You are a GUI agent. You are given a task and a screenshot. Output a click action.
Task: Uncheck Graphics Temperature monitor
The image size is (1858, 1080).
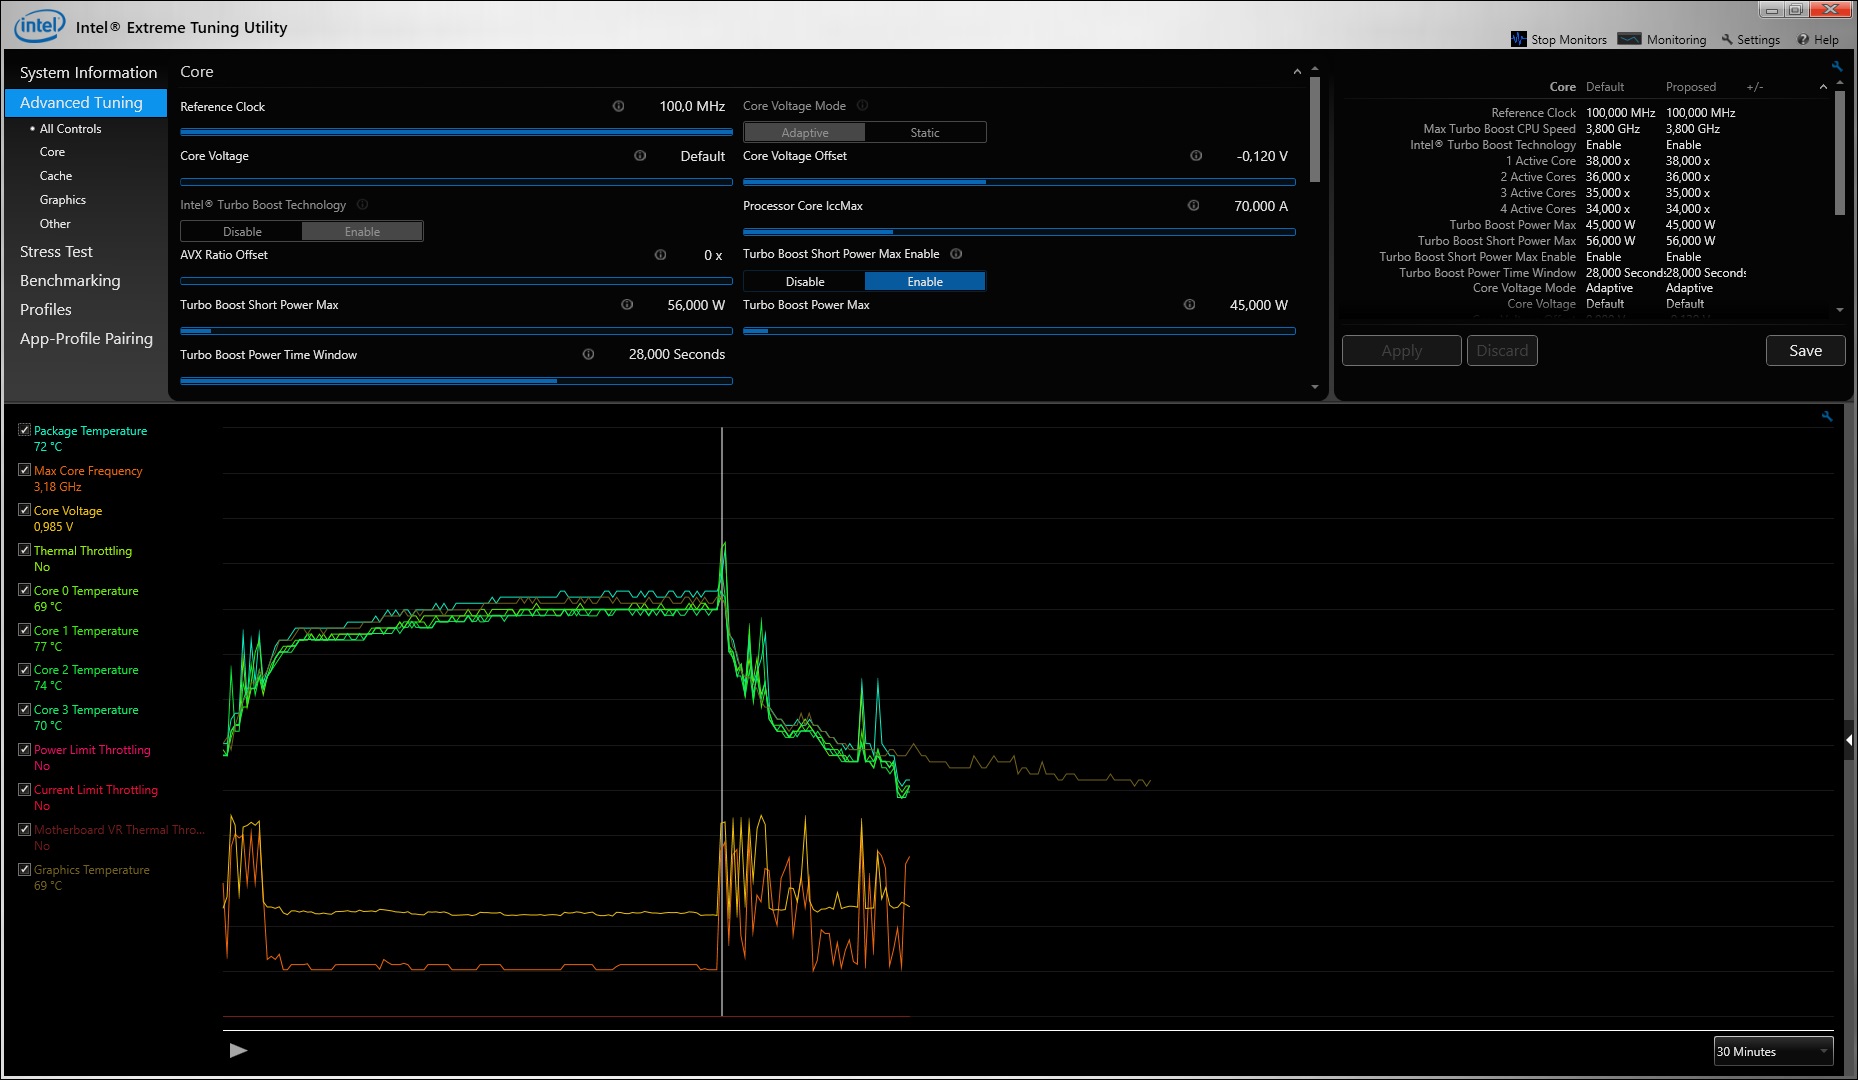(x=24, y=869)
